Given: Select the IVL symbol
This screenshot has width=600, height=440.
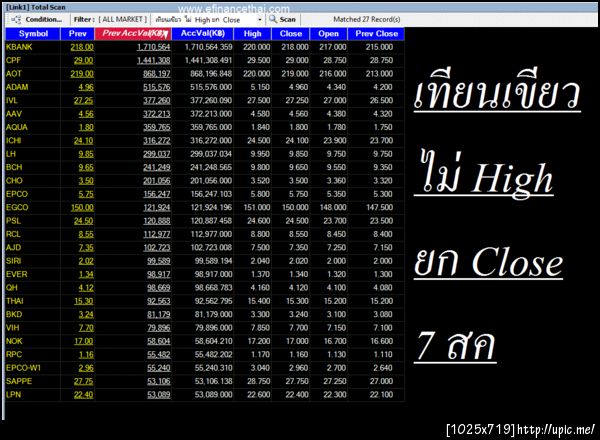Looking at the screenshot, I should (11, 101).
